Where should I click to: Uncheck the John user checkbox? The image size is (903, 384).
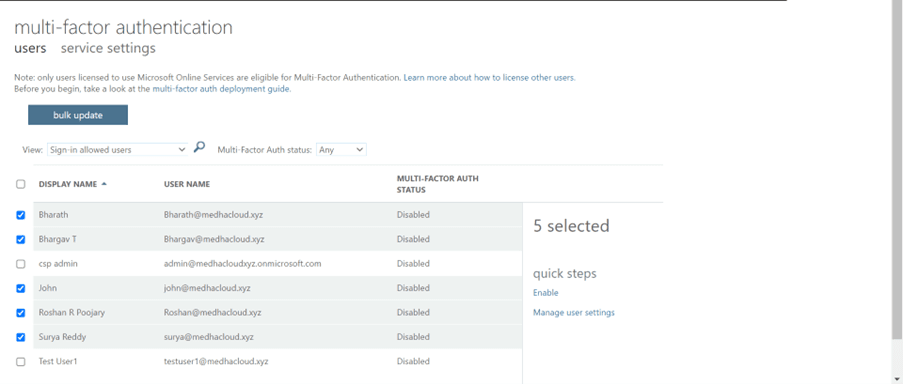[x=21, y=288]
